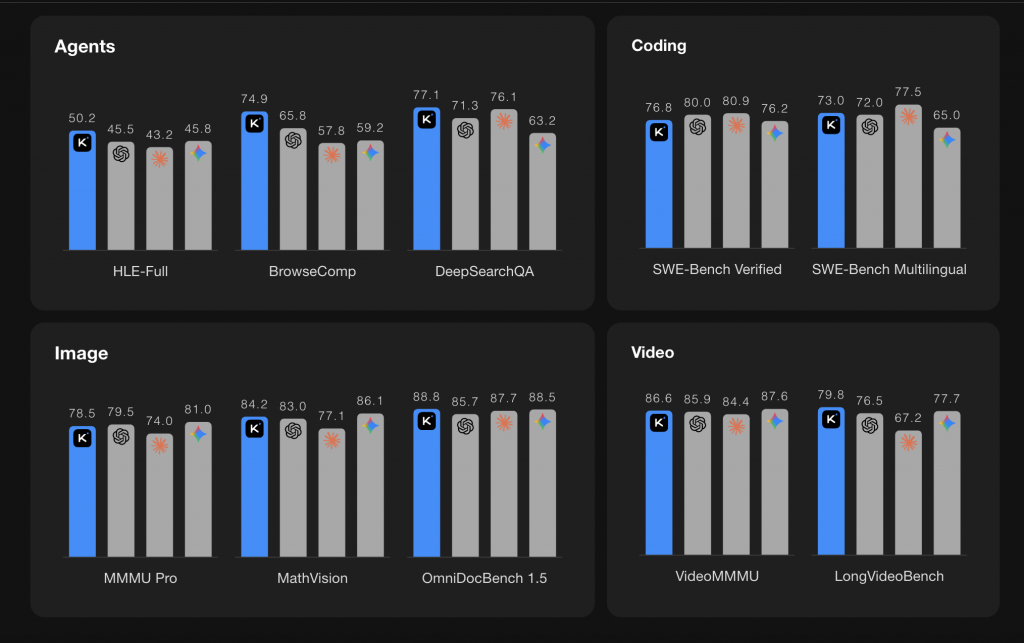Click the MathVision chart label
Screen dimensions: 1024x643
(x=312, y=578)
